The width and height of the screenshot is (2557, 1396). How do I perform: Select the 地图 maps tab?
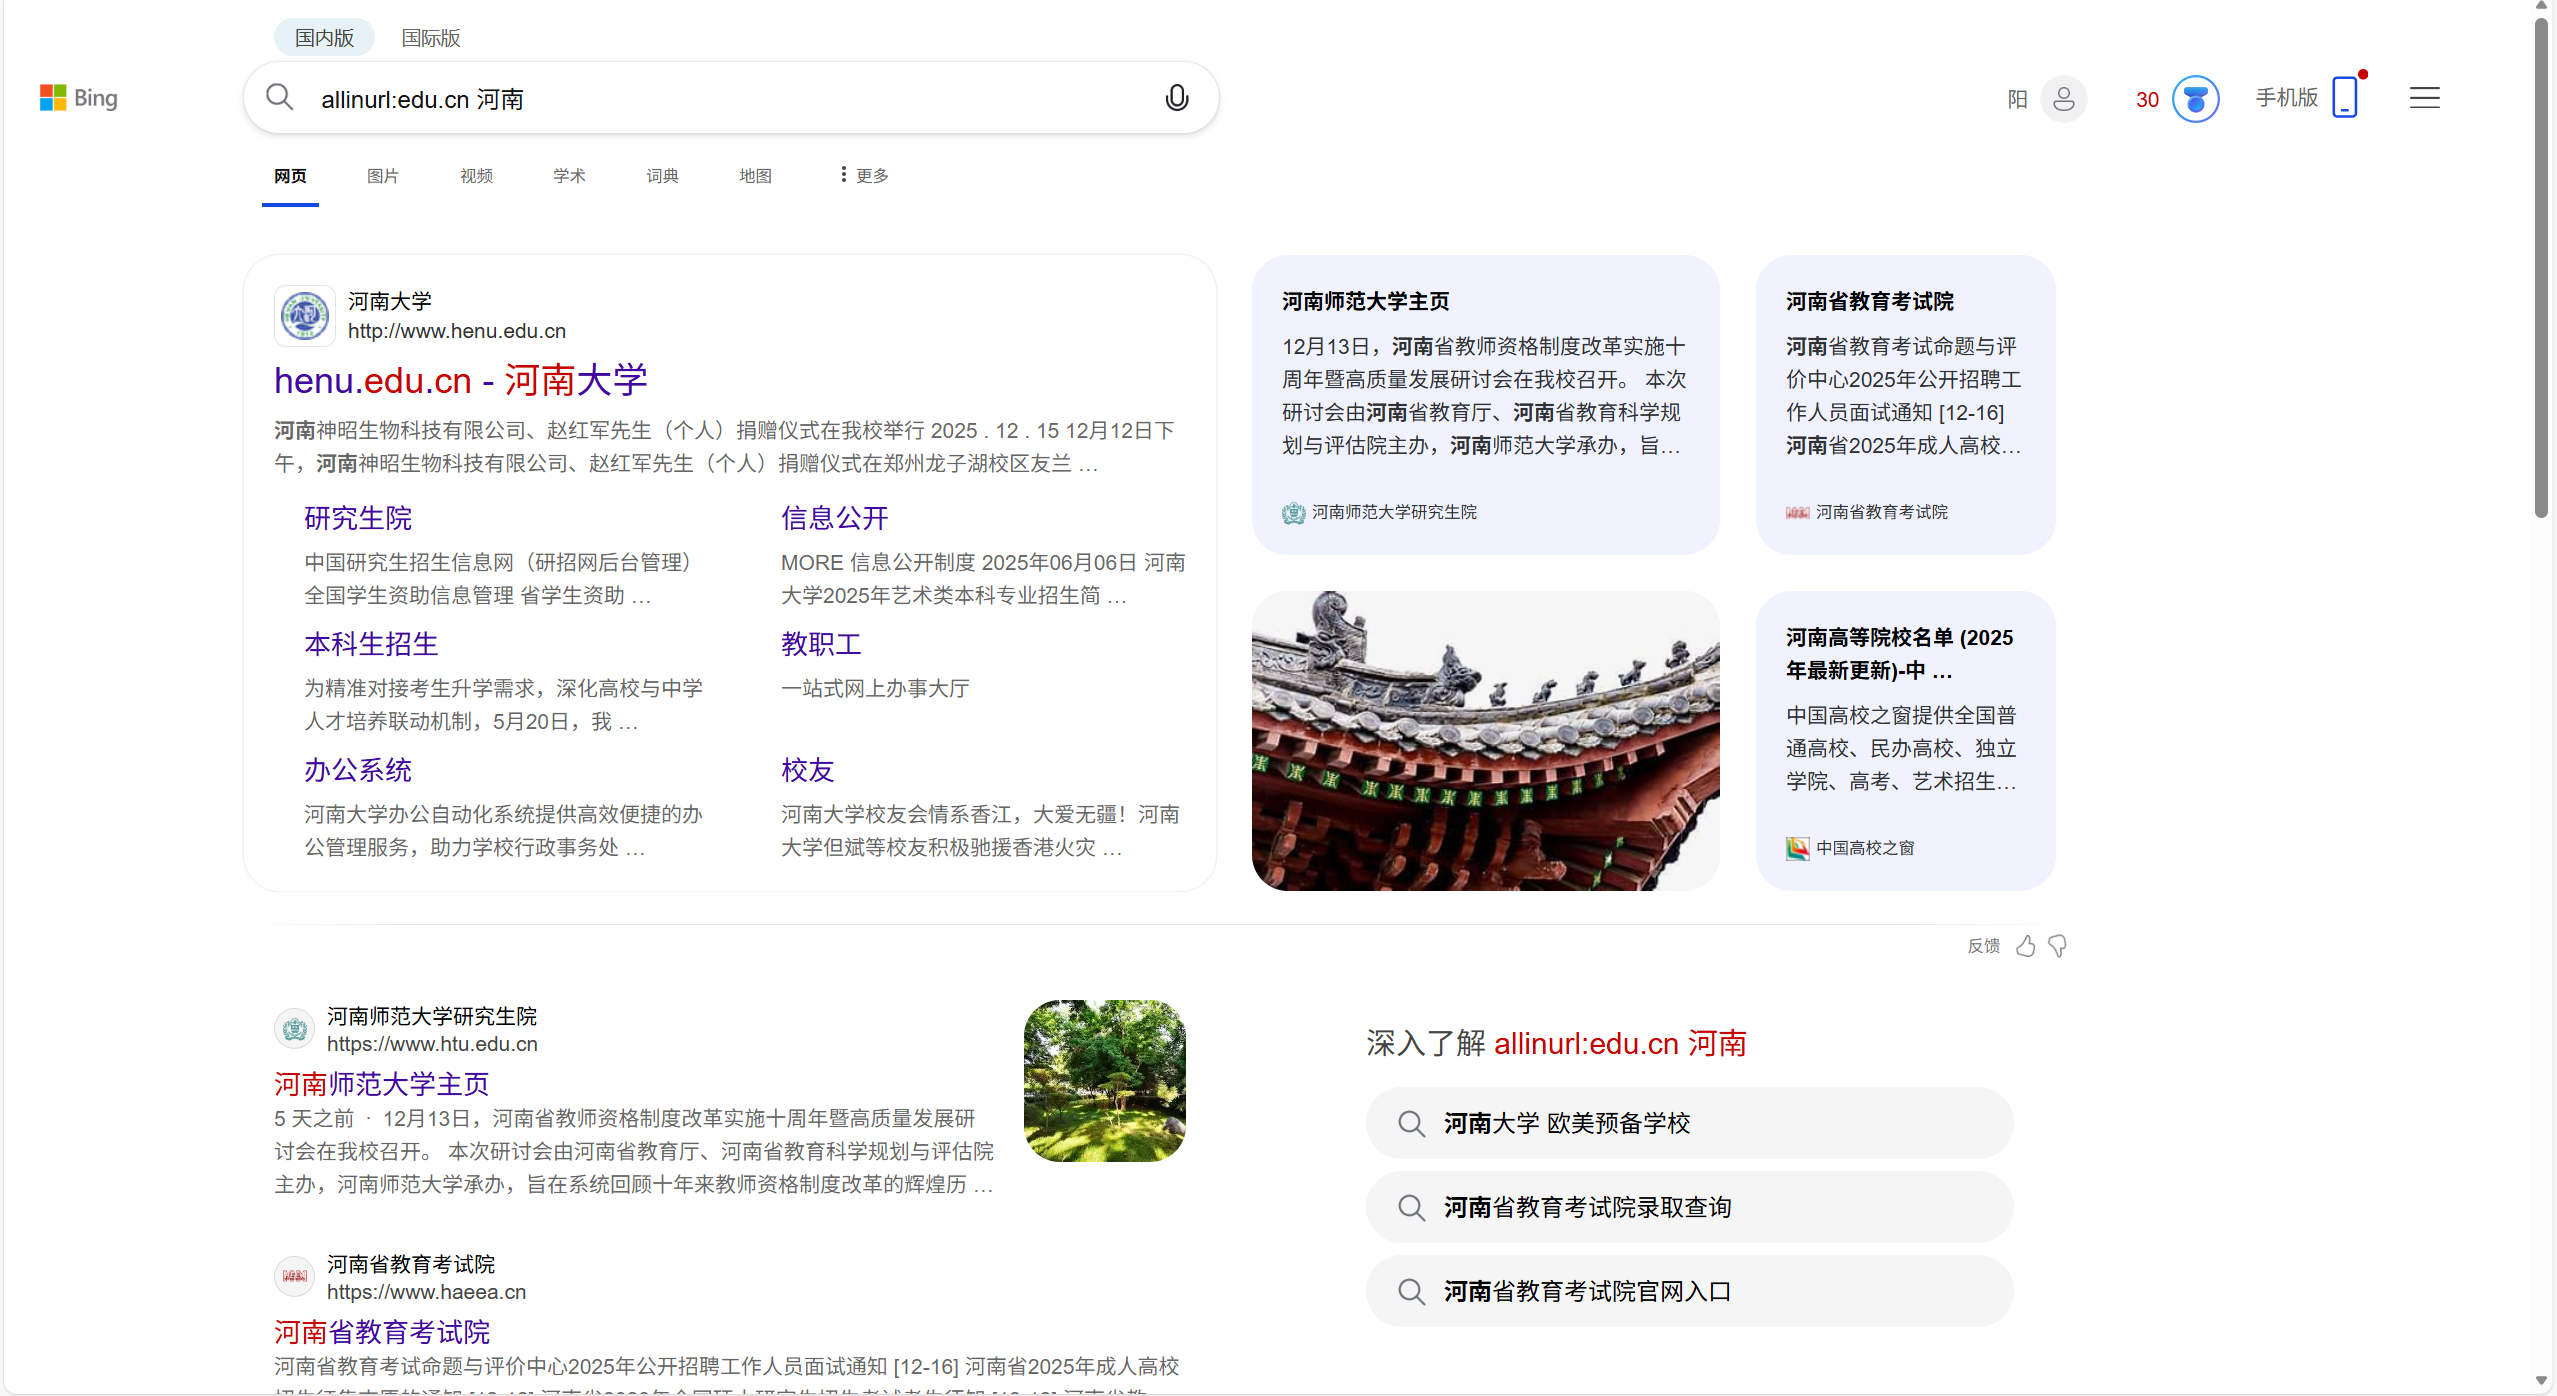755,176
